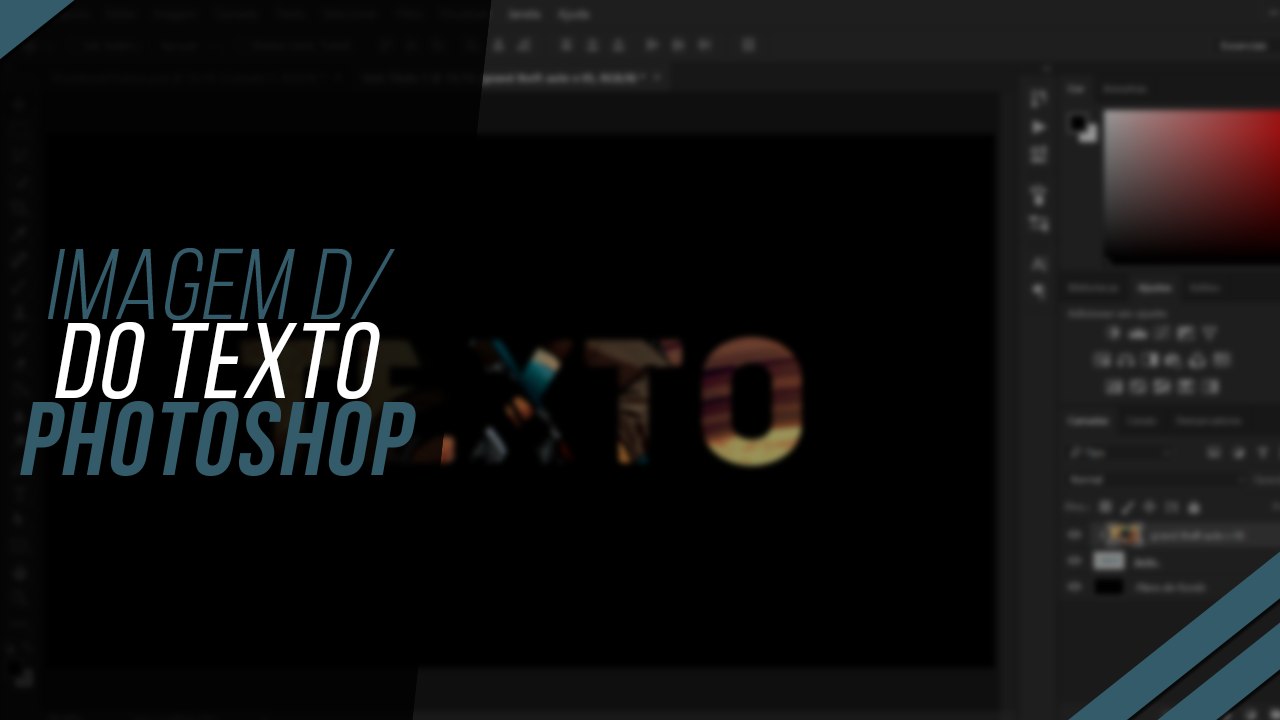Hide the text layer with the eye icon
Screen dimensions: 1280x720
tap(1076, 561)
